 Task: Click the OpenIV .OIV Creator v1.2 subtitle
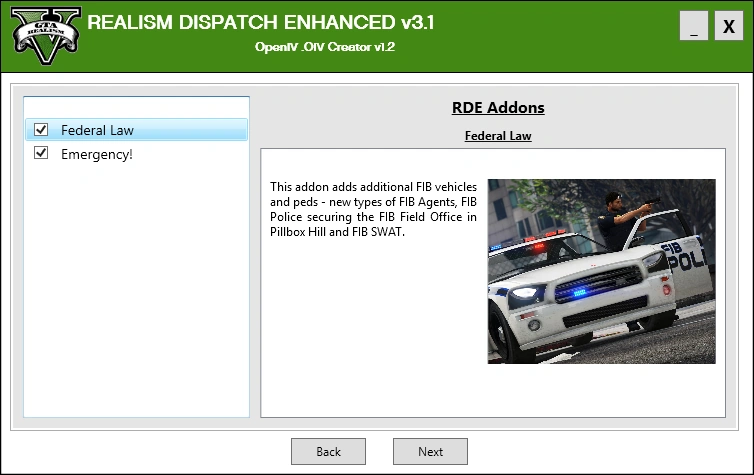325,47
